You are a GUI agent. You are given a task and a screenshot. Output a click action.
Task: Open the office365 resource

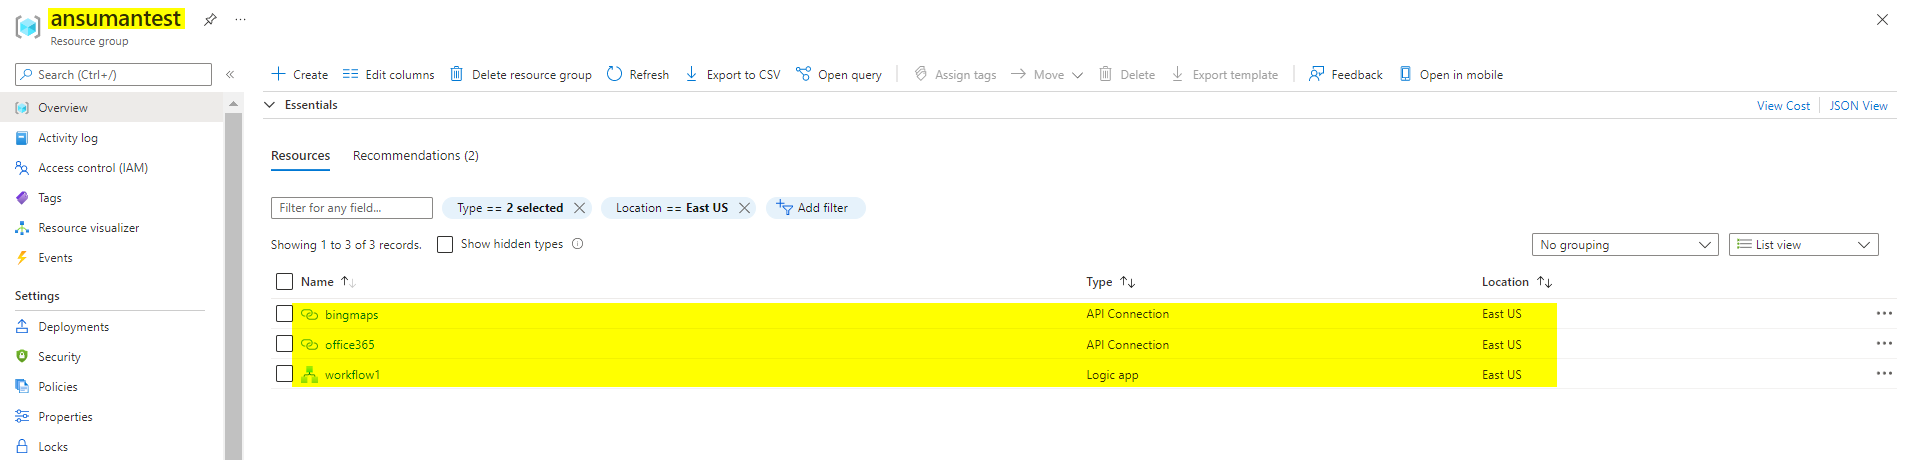tap(349, 345)
